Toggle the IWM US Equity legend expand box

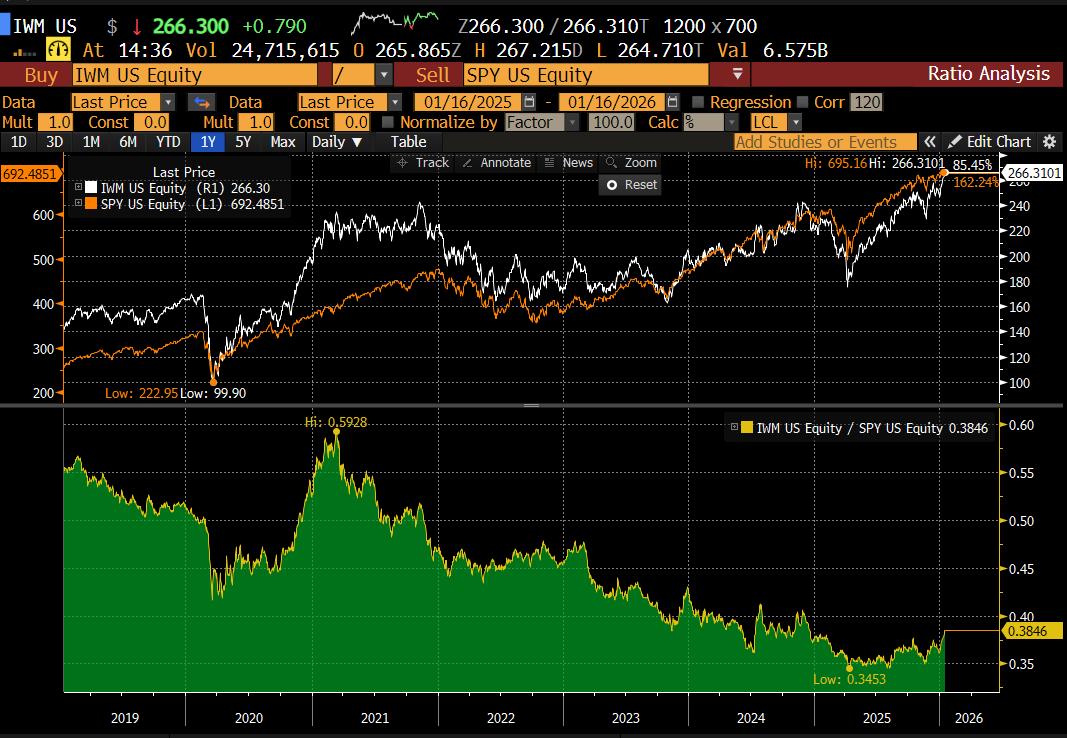78,187
